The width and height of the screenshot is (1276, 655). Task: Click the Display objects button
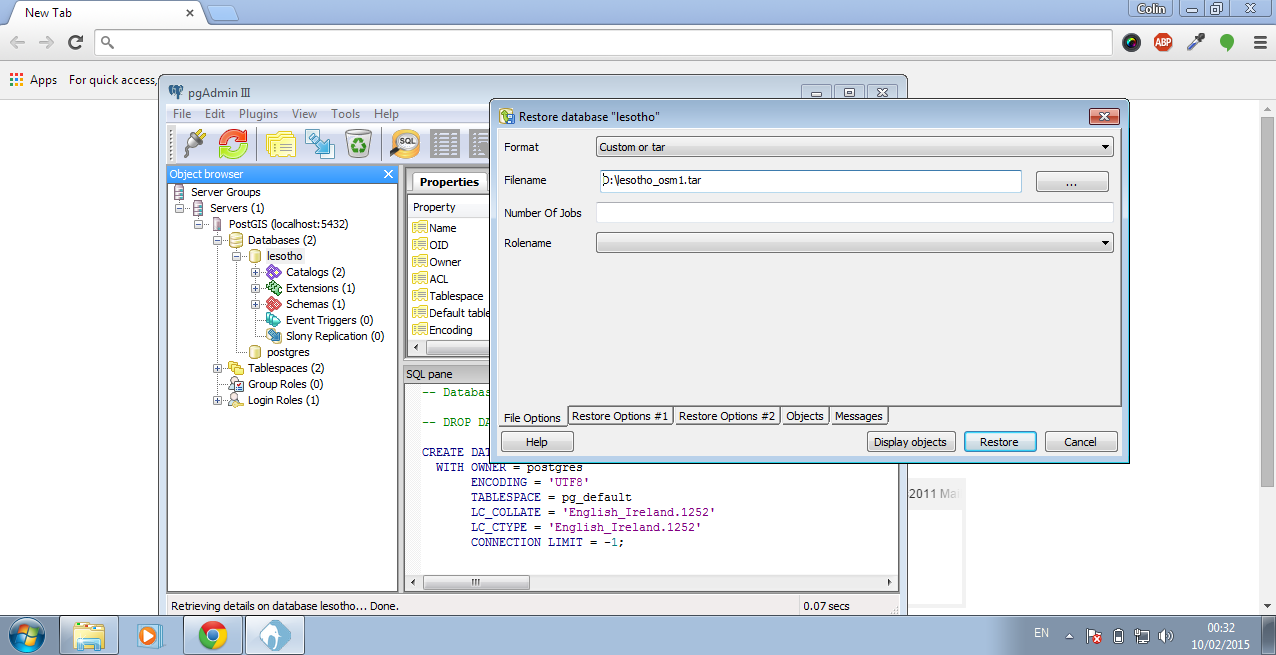pyautogui.click(x=911, y=442)
